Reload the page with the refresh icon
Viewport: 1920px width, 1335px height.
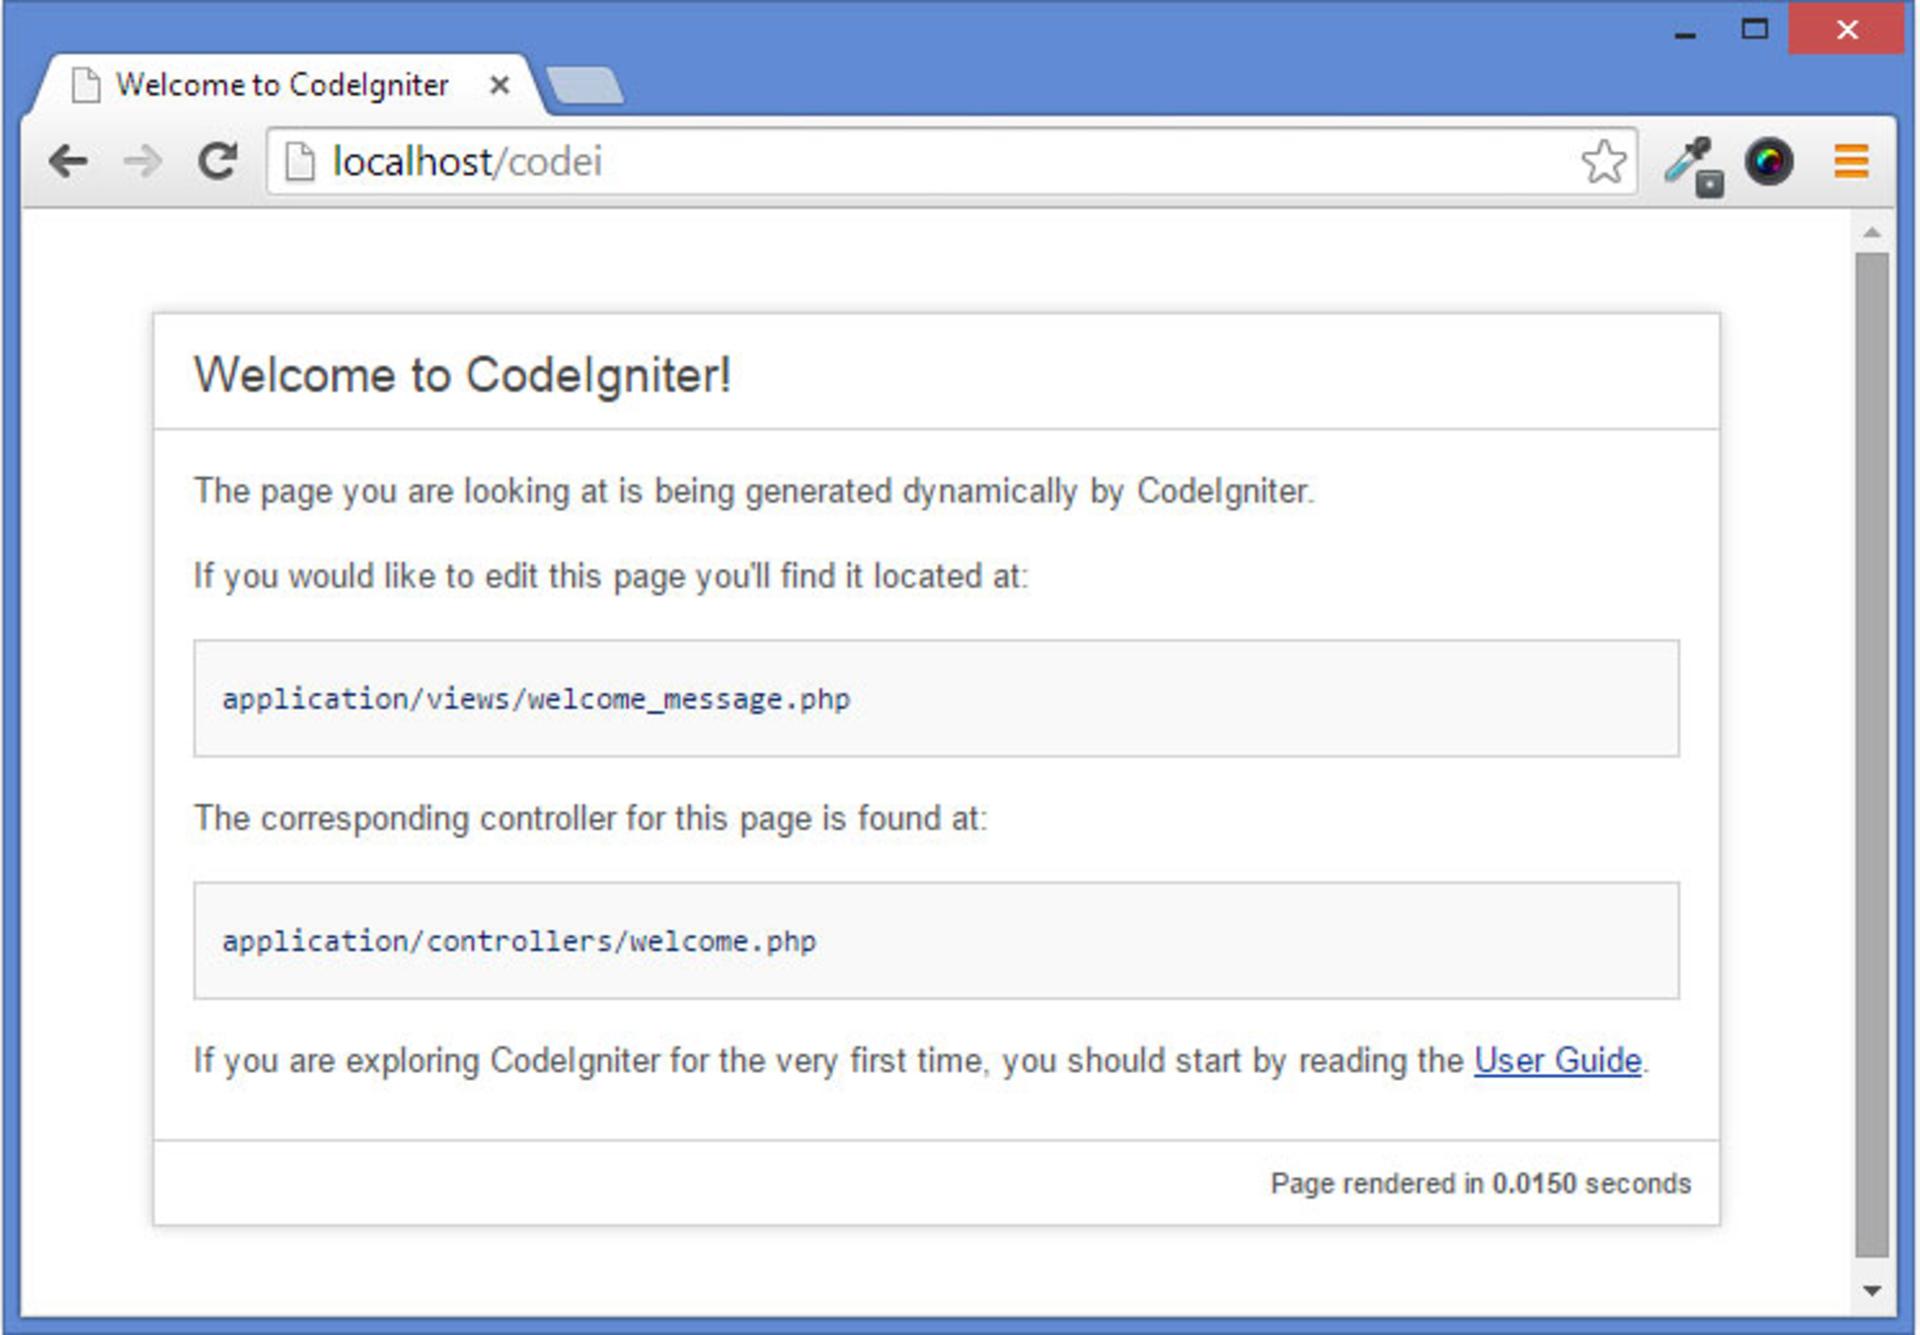pyautogui.click(x=217, y=161)
